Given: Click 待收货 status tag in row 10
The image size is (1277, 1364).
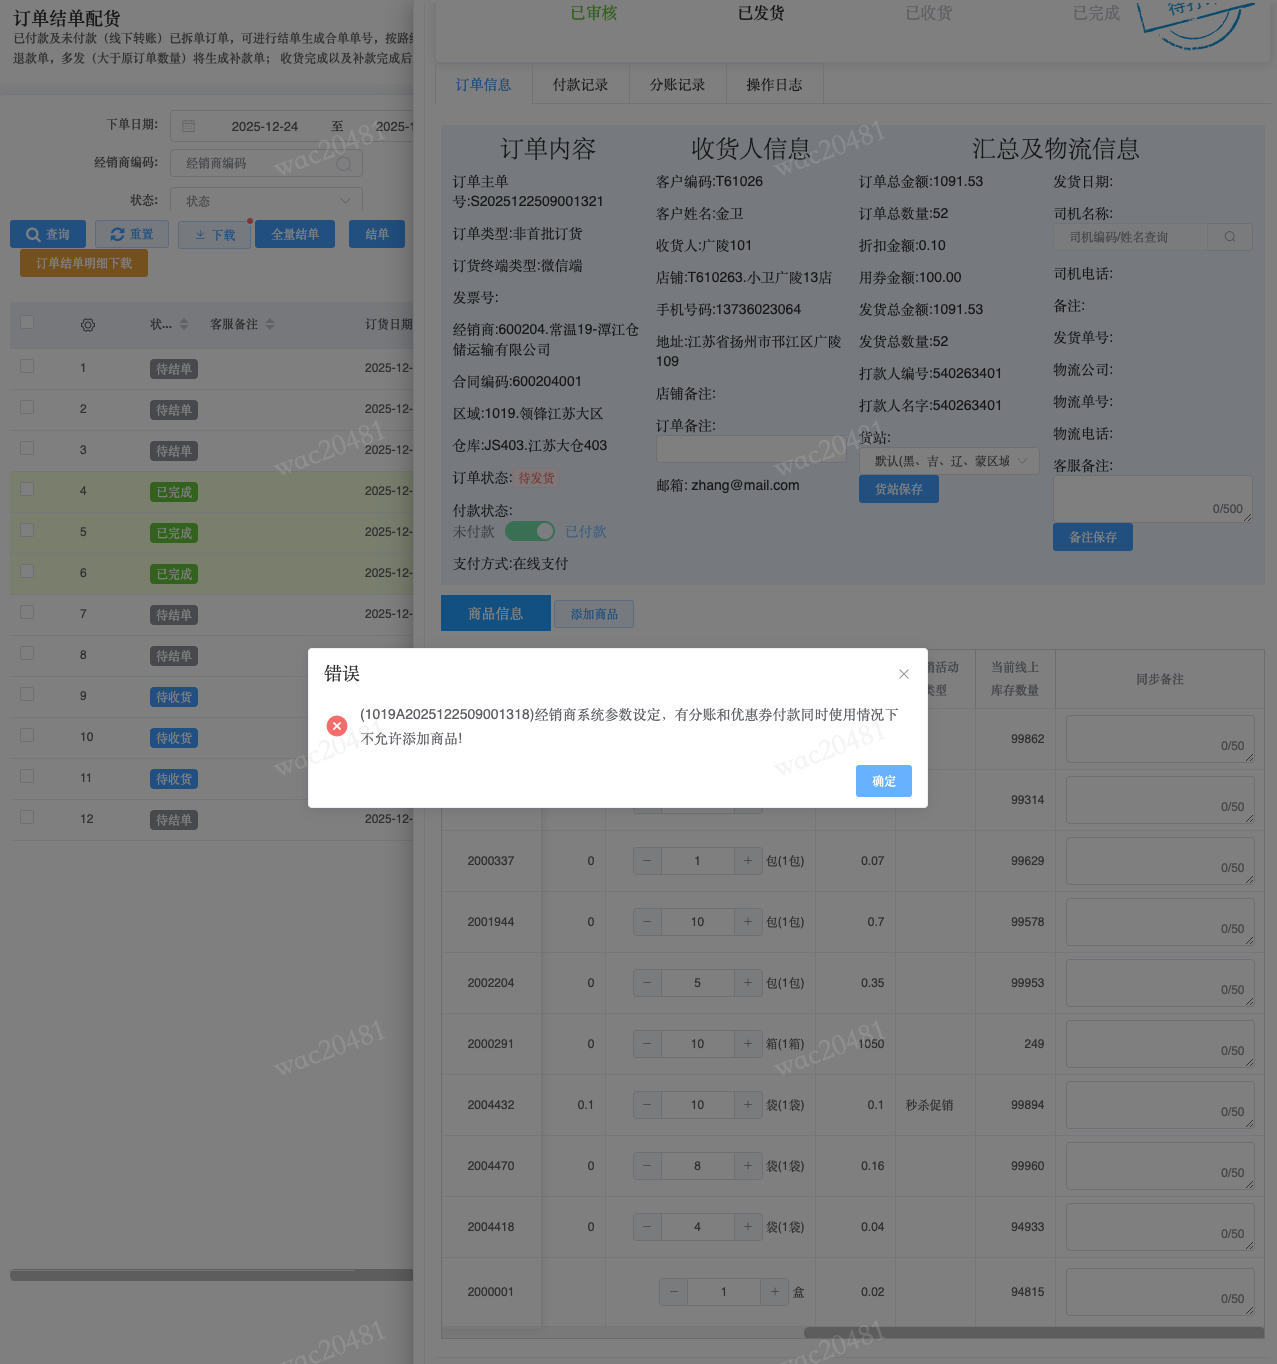Looking at the screenshot, I should coord(174,738).
